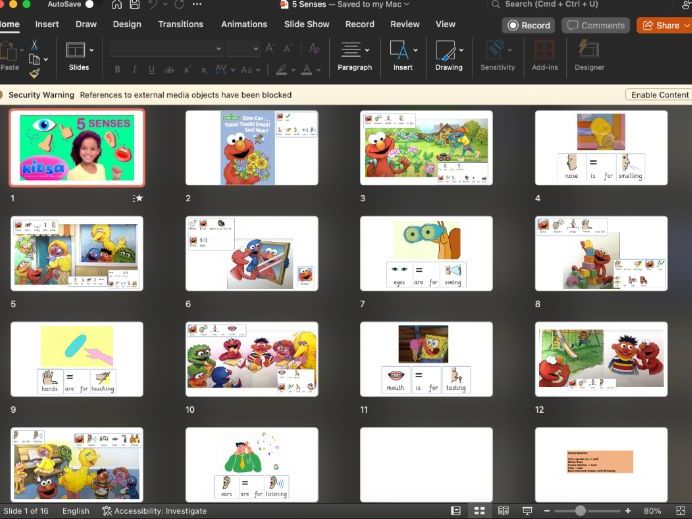Toggle the AutoSave switch
692x519 pixels.
(90, 4)
